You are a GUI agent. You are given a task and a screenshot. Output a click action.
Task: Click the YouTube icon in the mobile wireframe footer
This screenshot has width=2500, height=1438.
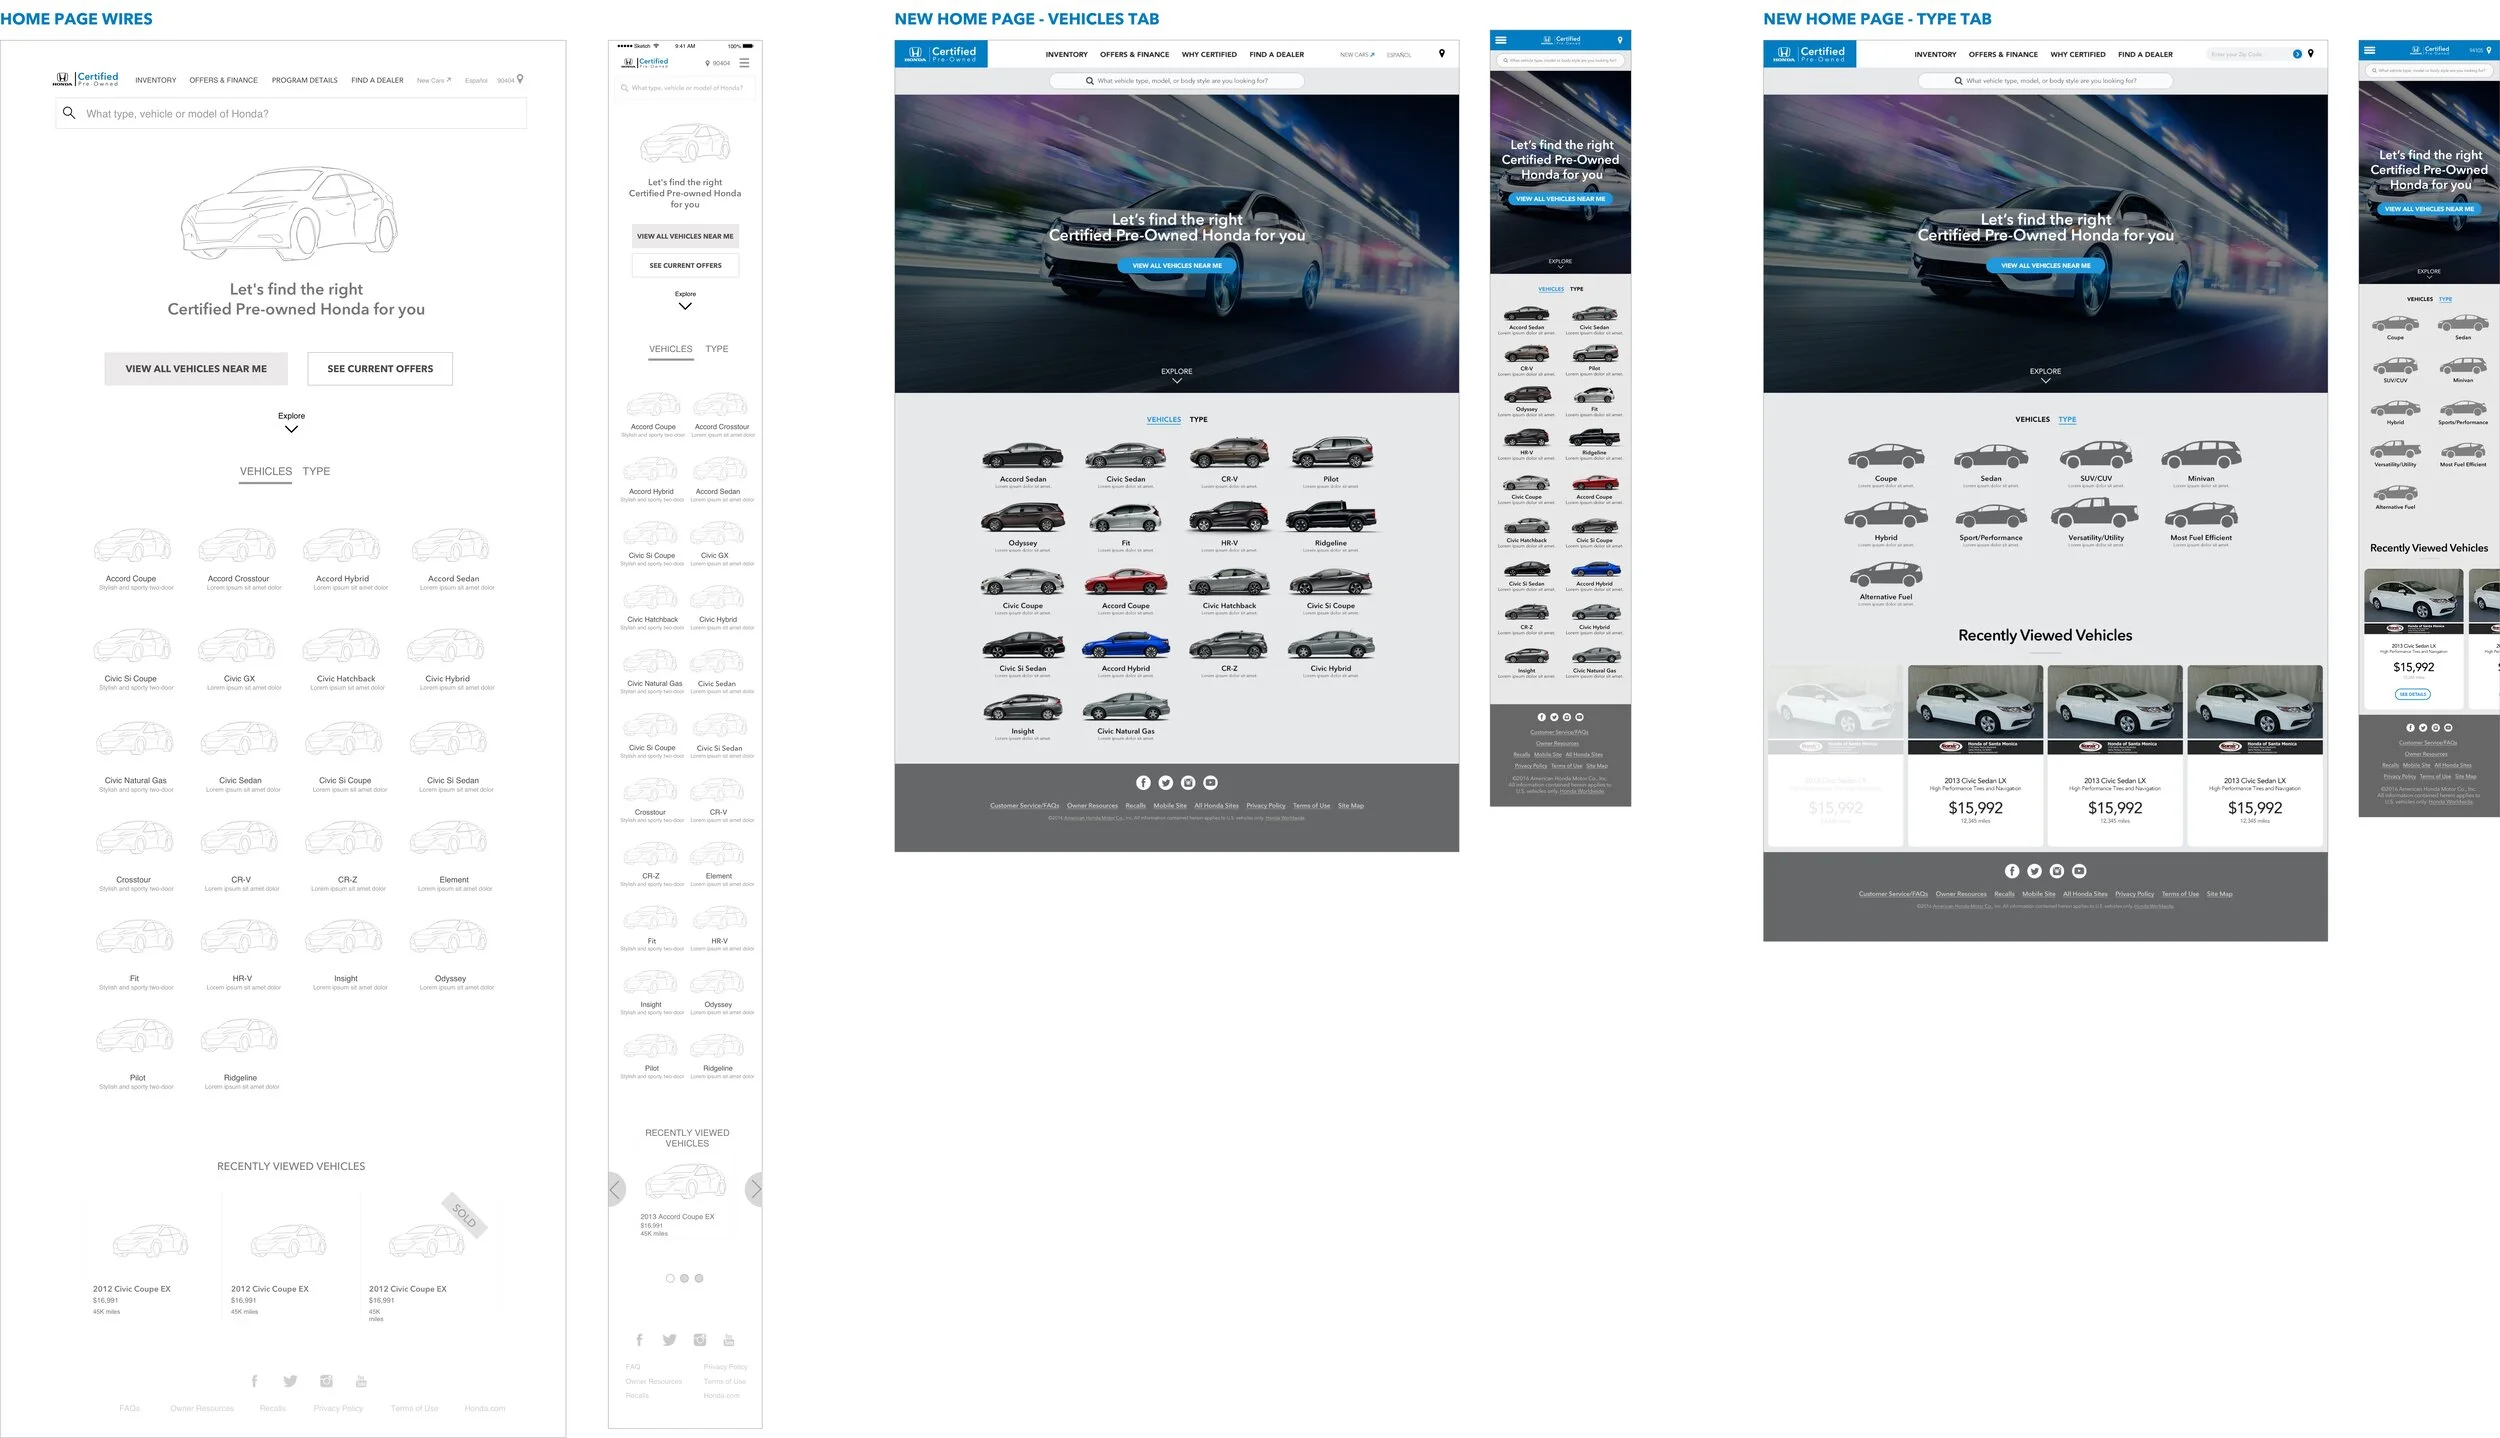[x=729, y=1339]
